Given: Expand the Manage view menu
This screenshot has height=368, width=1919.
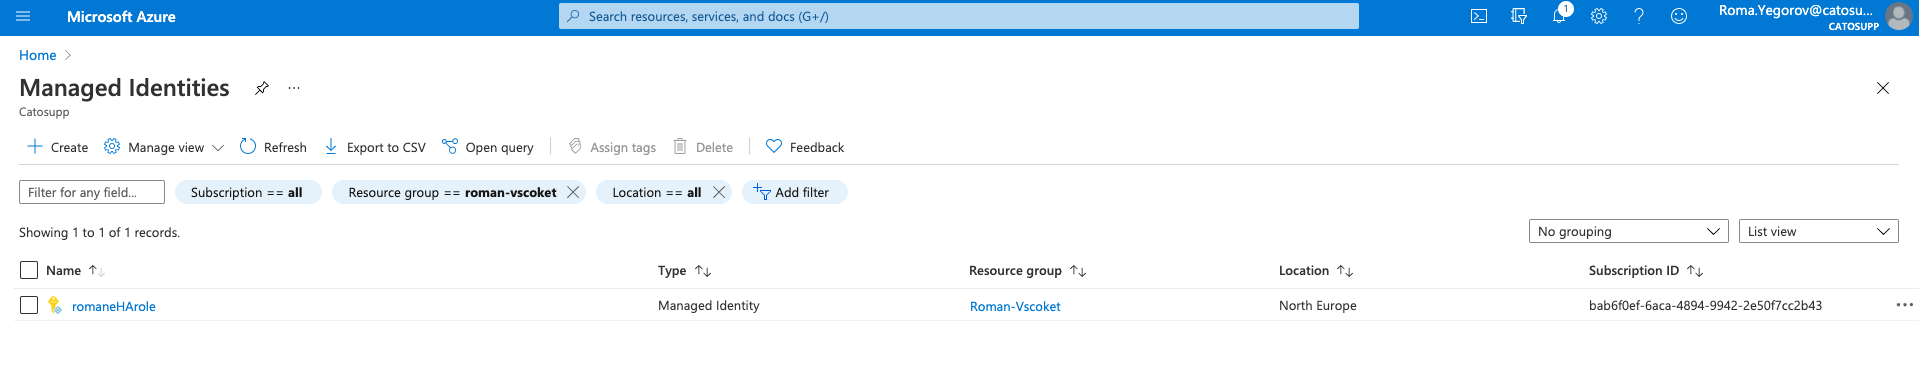Looking at the screenshot, I should [164, 147].
